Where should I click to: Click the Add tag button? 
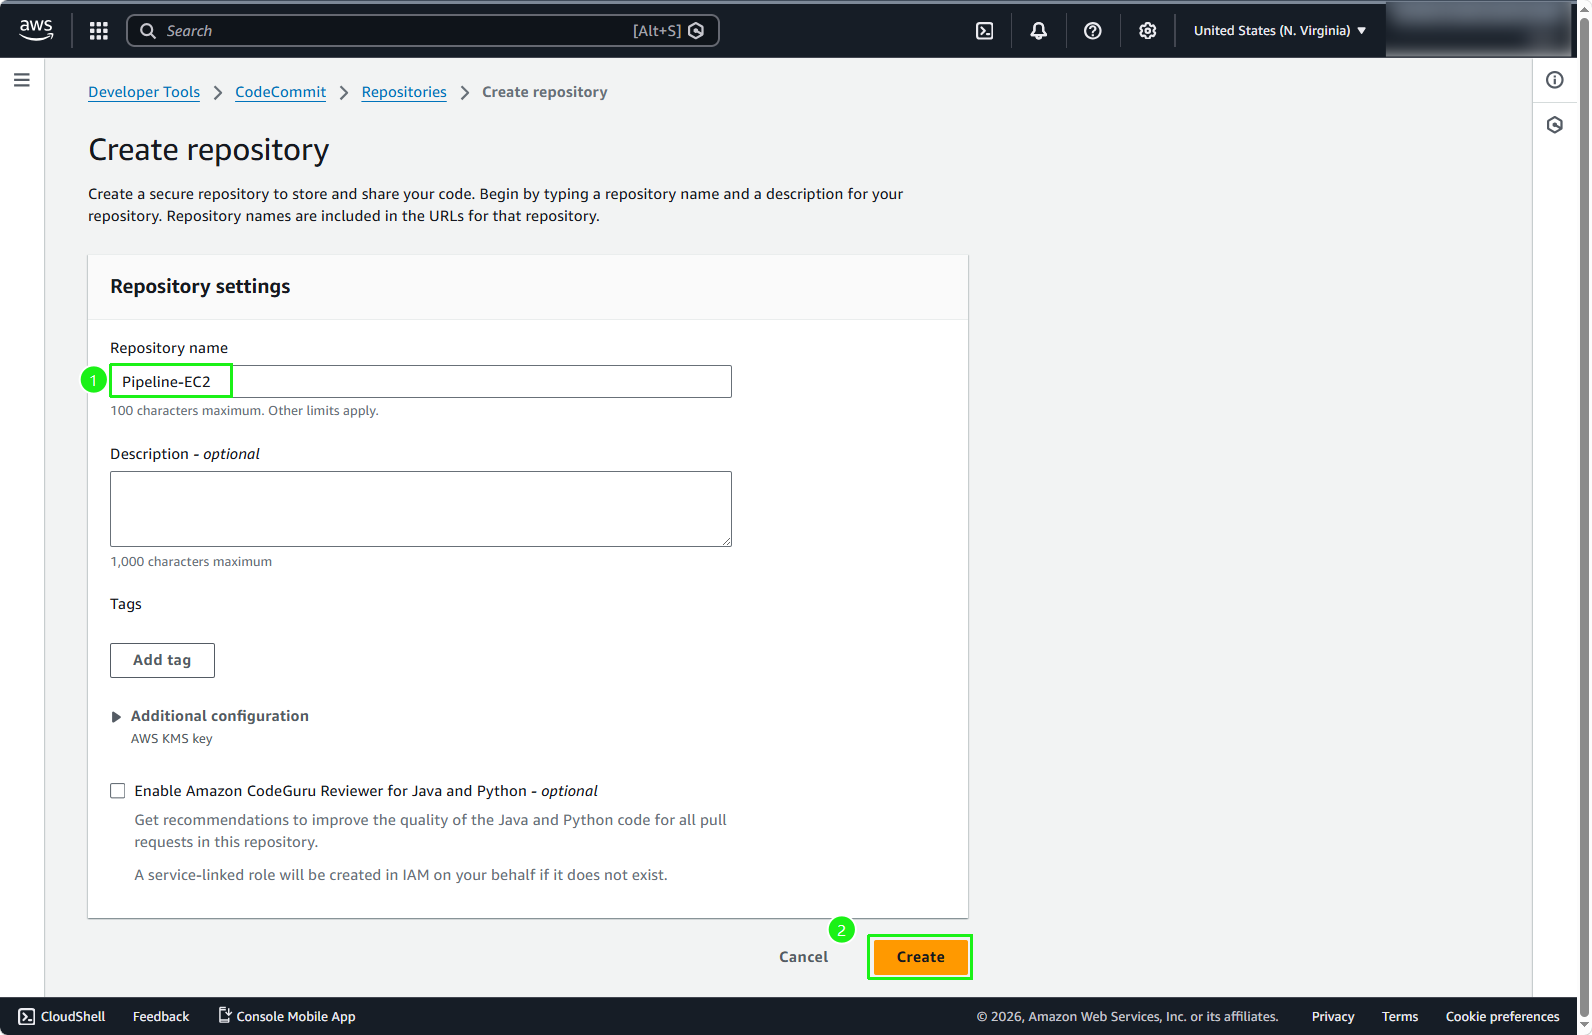point(162,660)
